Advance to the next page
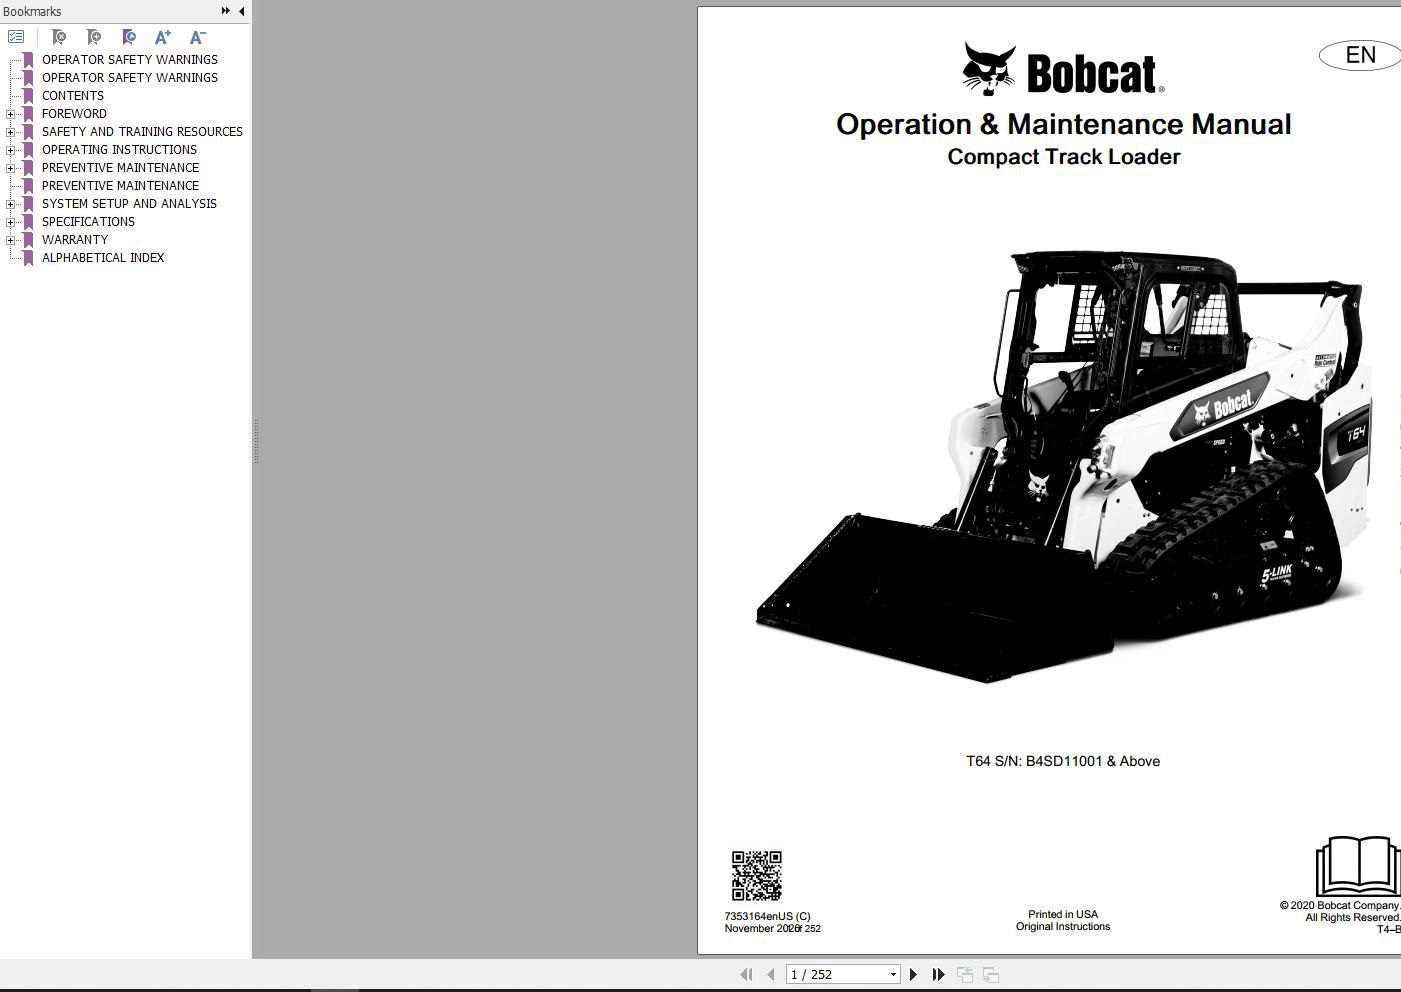 click(913, 973)
